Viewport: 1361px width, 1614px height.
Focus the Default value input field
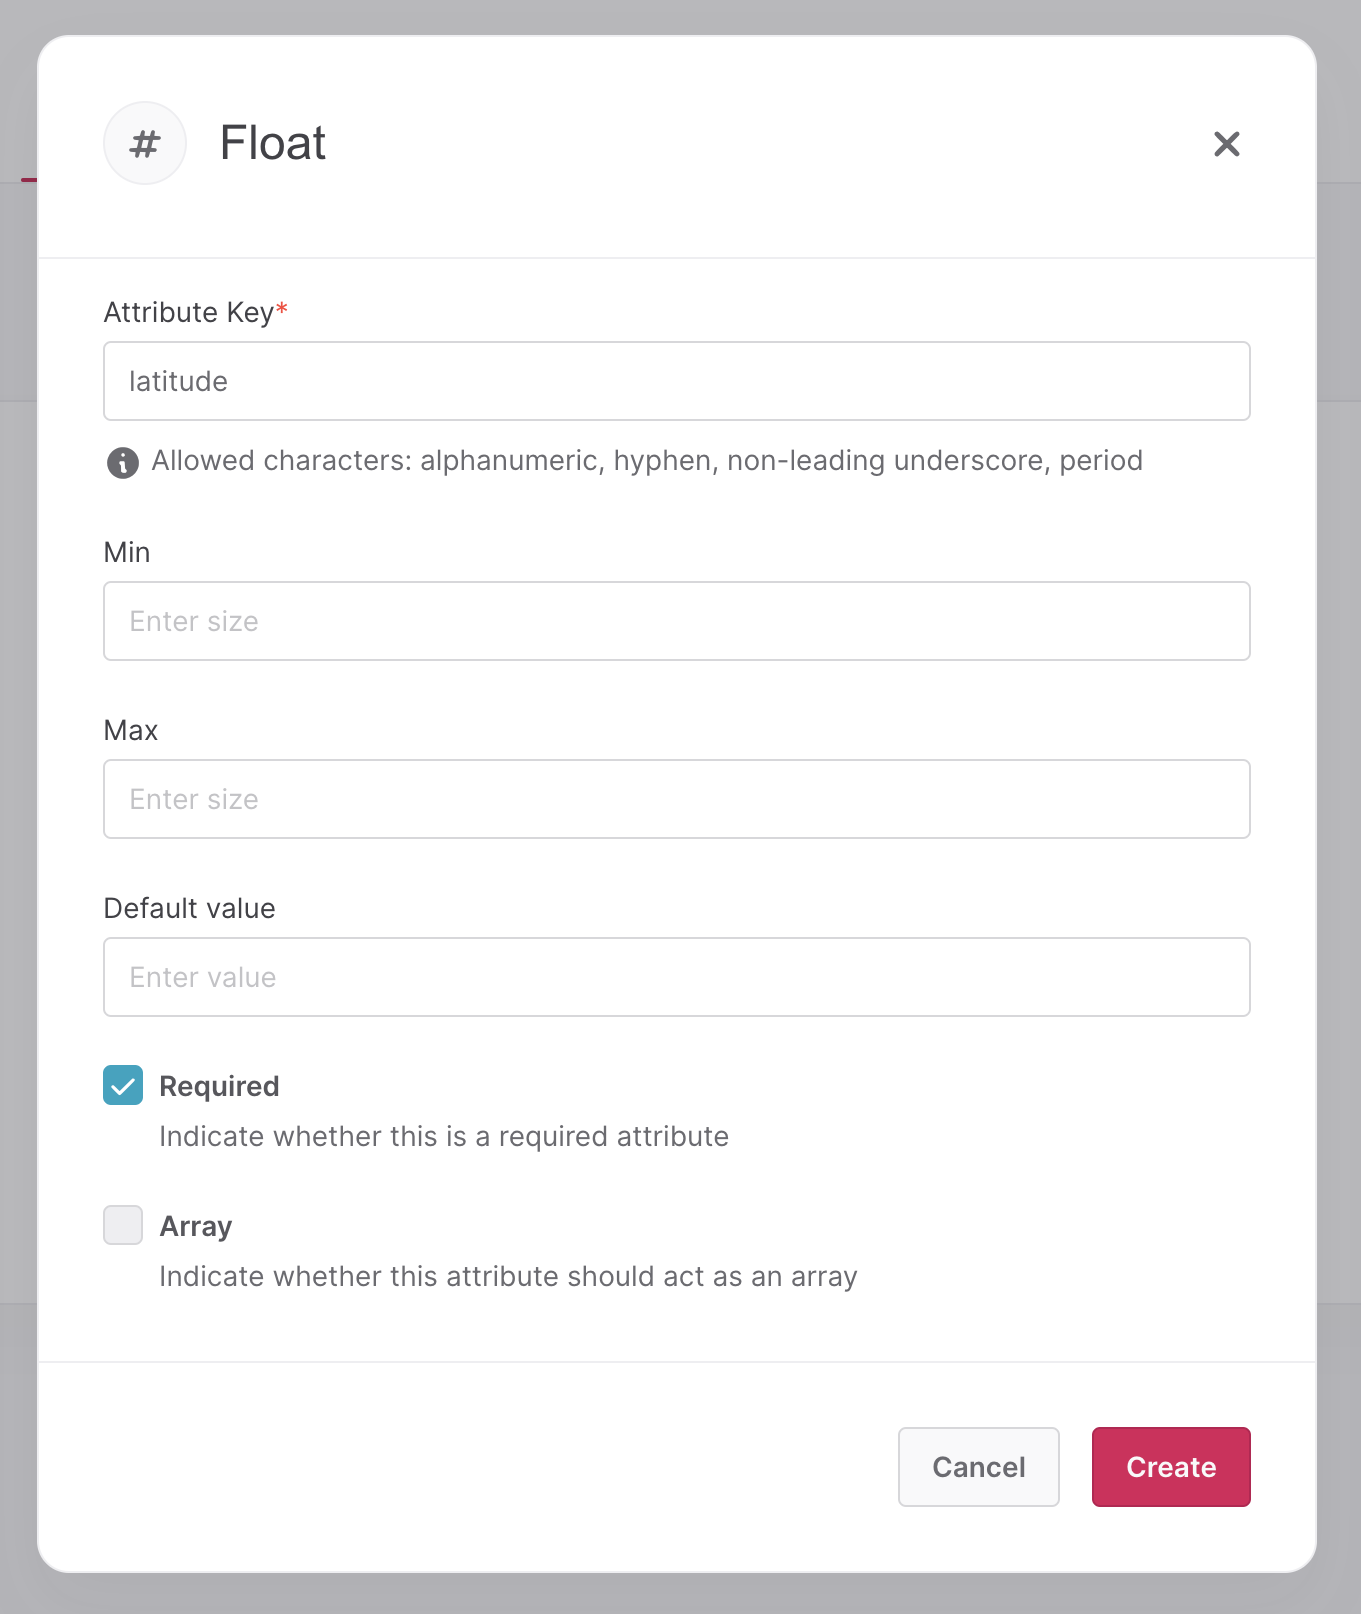(676, 978)
